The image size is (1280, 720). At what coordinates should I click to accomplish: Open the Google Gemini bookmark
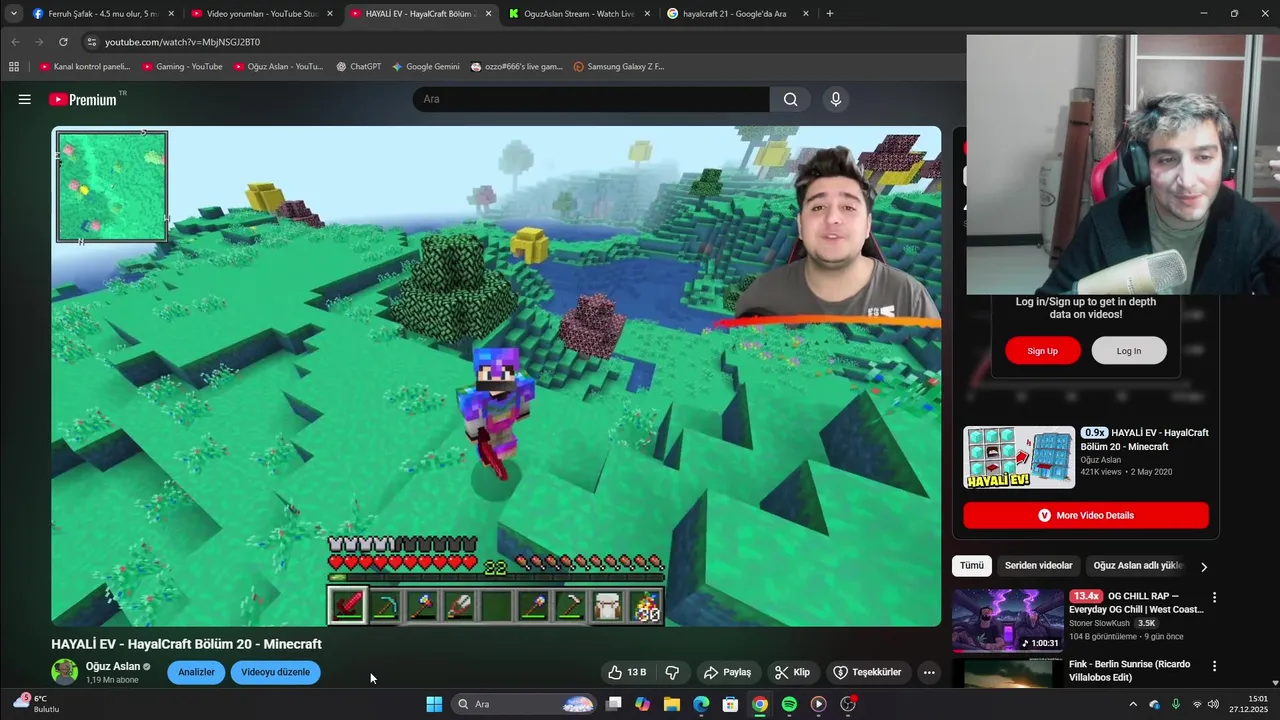(x=426, y=67)
